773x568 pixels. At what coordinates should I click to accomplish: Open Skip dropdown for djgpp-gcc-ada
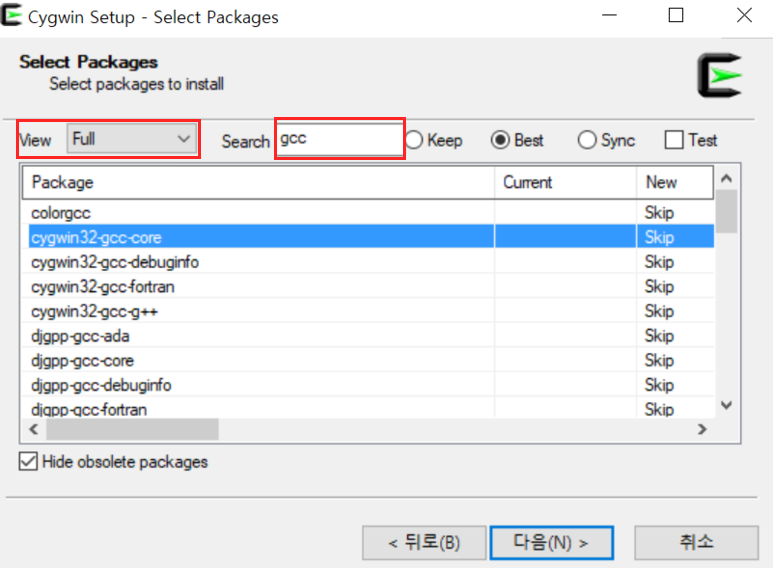pyautogui.click(x=660, y=336)
